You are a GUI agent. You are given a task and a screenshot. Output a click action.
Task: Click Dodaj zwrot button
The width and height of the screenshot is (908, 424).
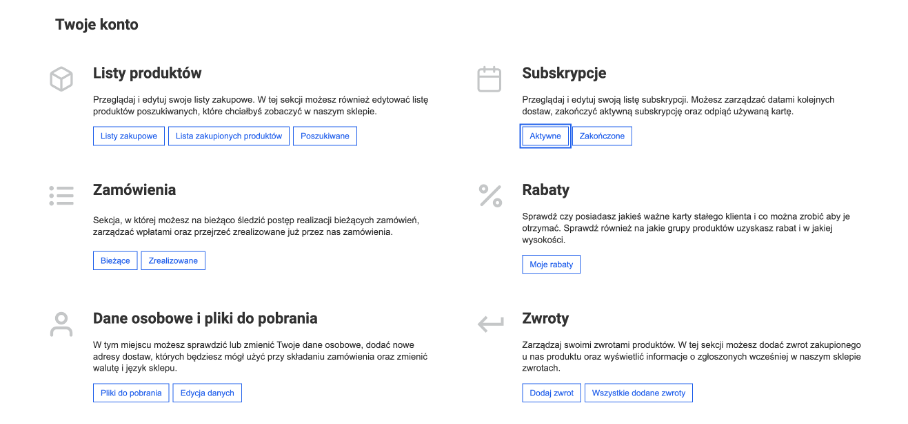(x=551, y=393)
